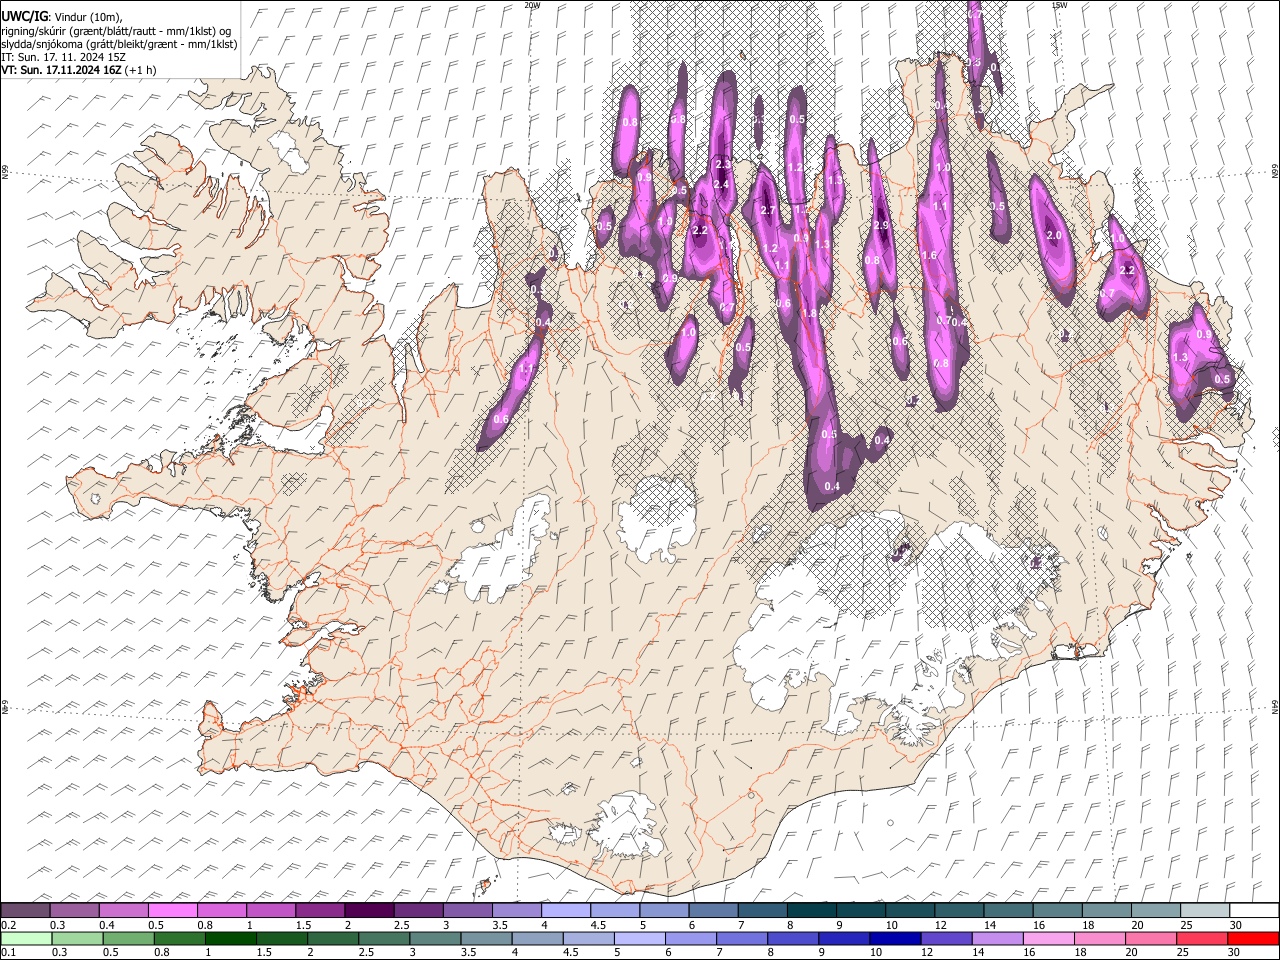1280x960 pixels.
Task: Pick the upper scale swatch starting at 0.2
Action: pos(25,911)
